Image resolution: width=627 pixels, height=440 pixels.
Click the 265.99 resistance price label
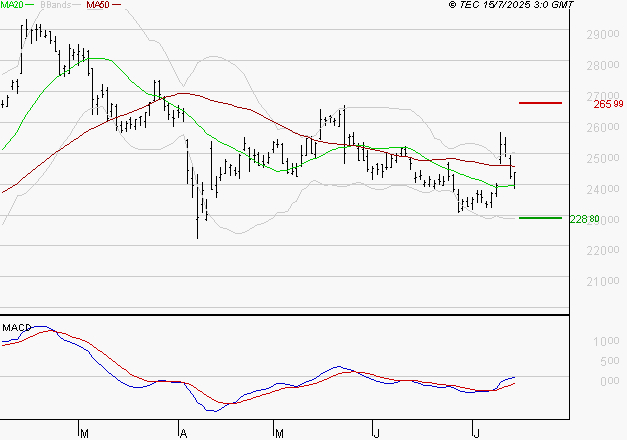pos(608,104)
